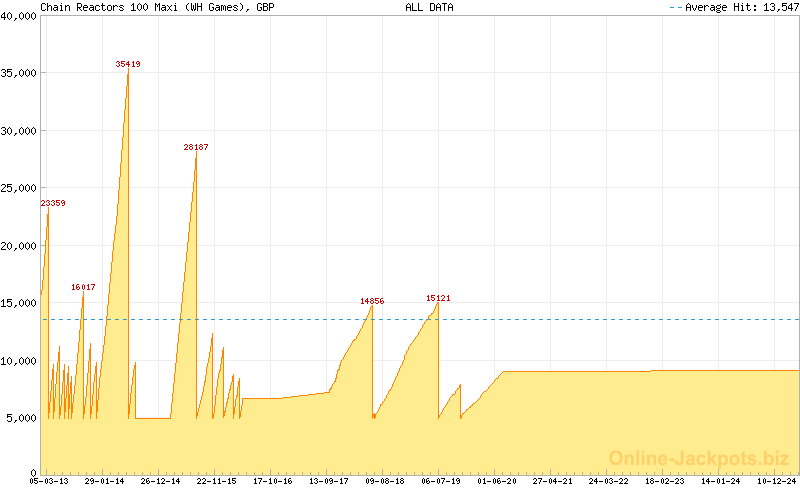Click the 28187 peak value label

click(196, 147)
